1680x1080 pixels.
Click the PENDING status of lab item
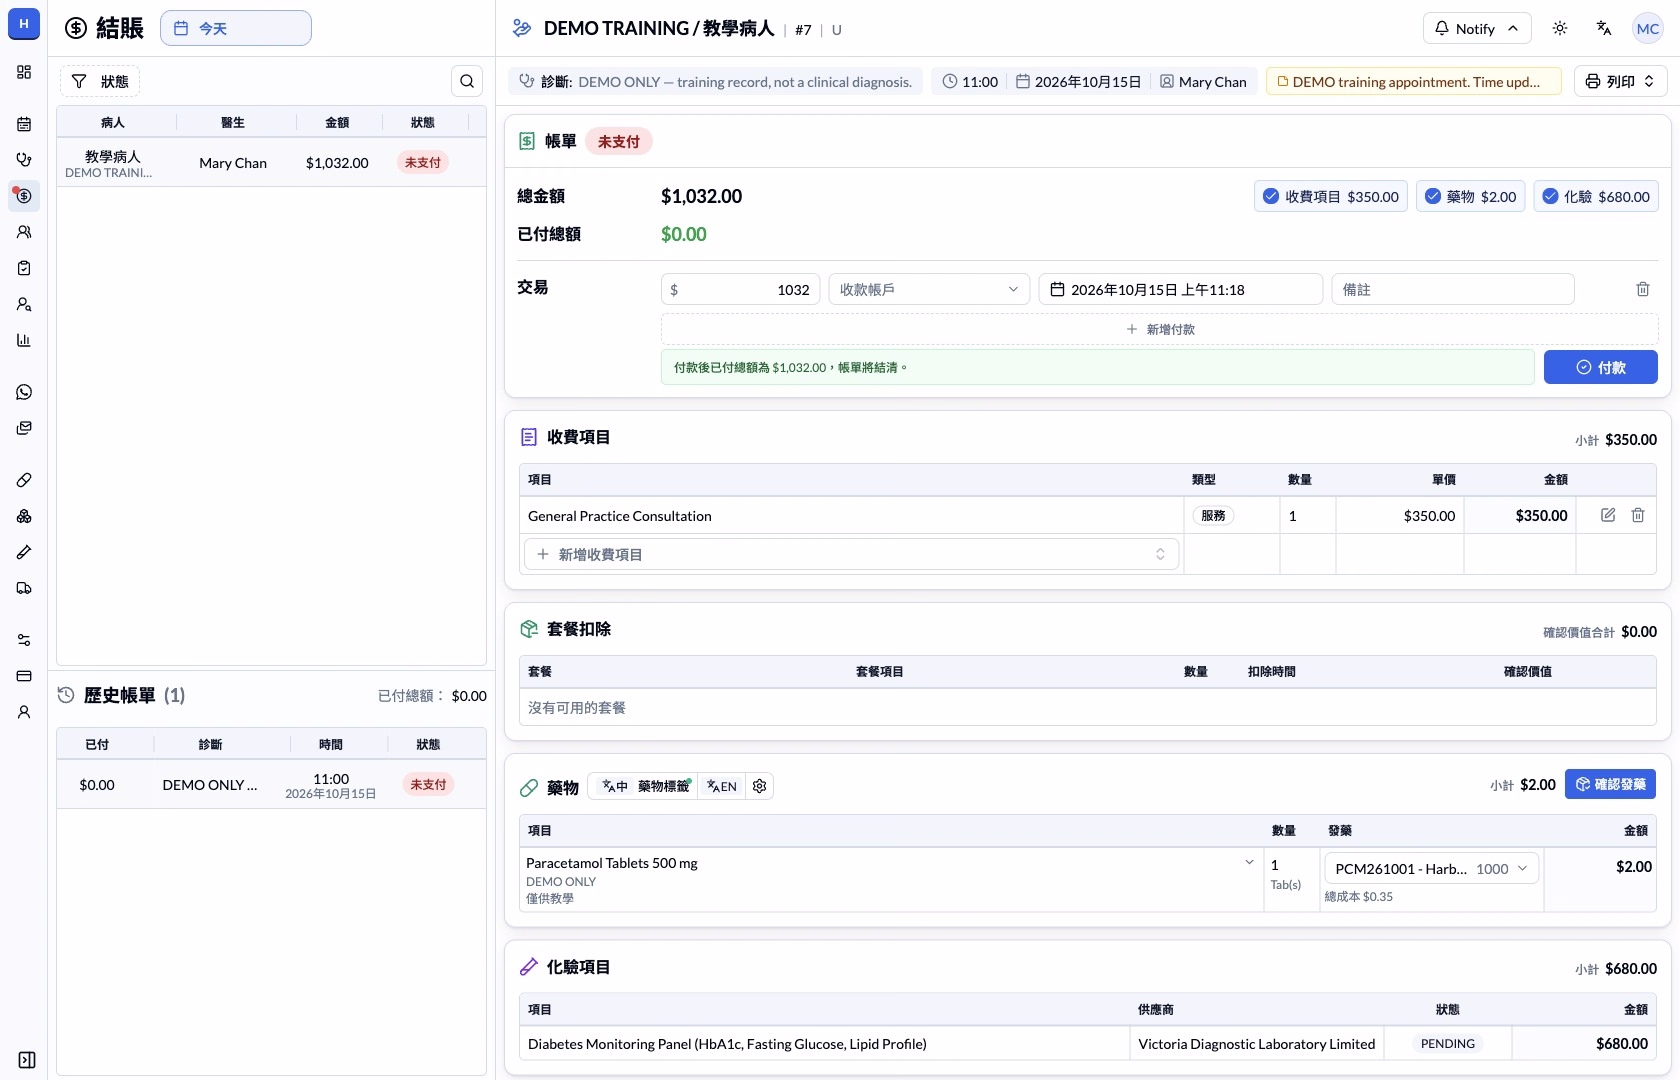[x=1448, y=1043]
